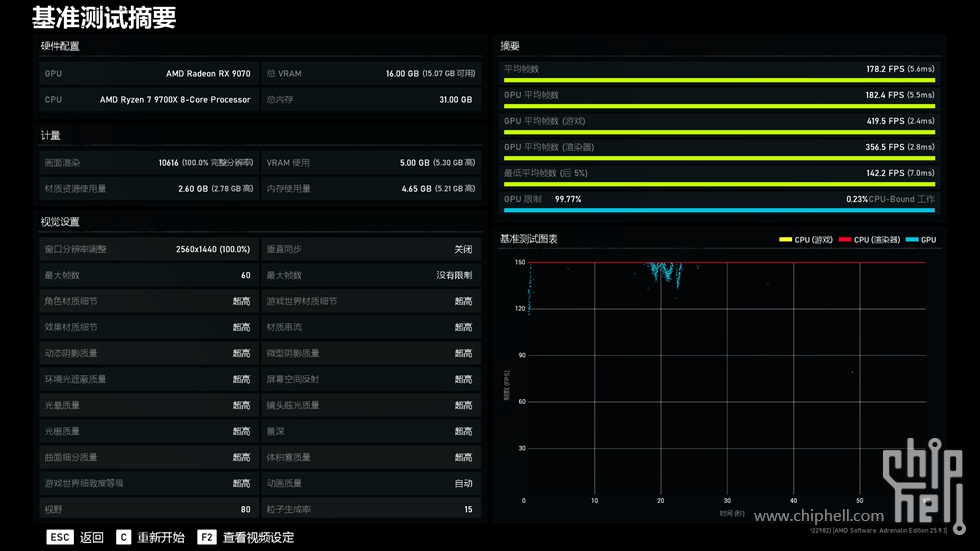The image size is (980, 551).
Task: Click 材质串流 row
Action: click(371, 327)
